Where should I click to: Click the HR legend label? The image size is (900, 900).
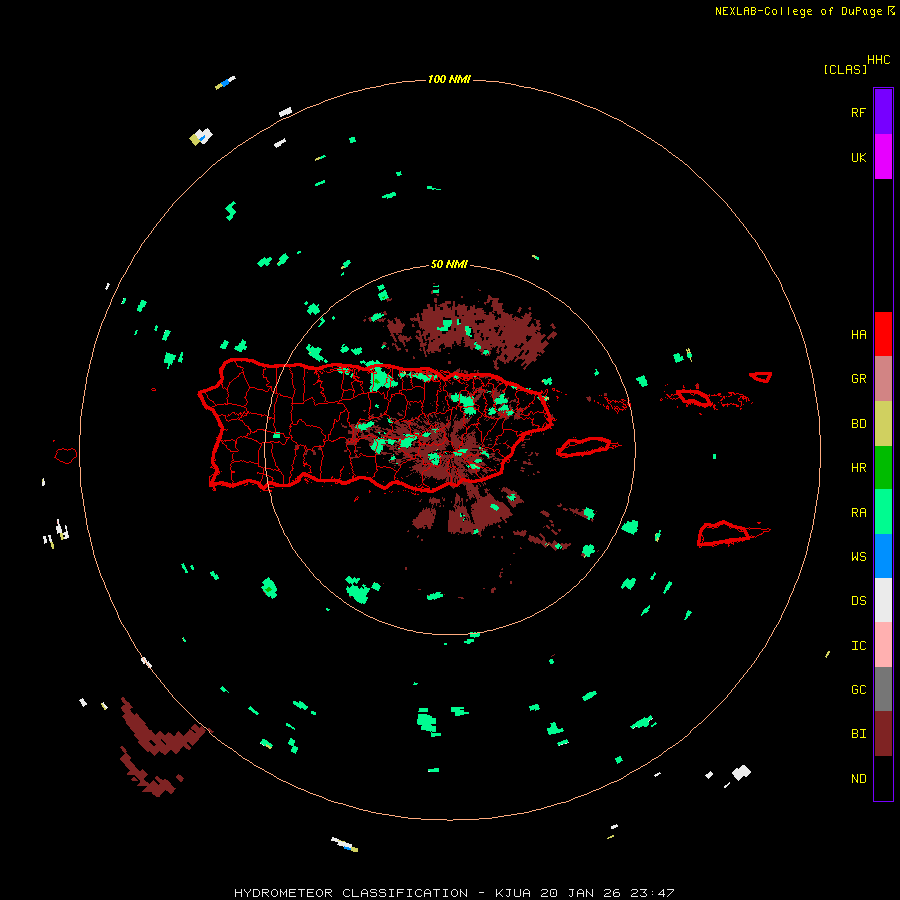coord(858,468)
